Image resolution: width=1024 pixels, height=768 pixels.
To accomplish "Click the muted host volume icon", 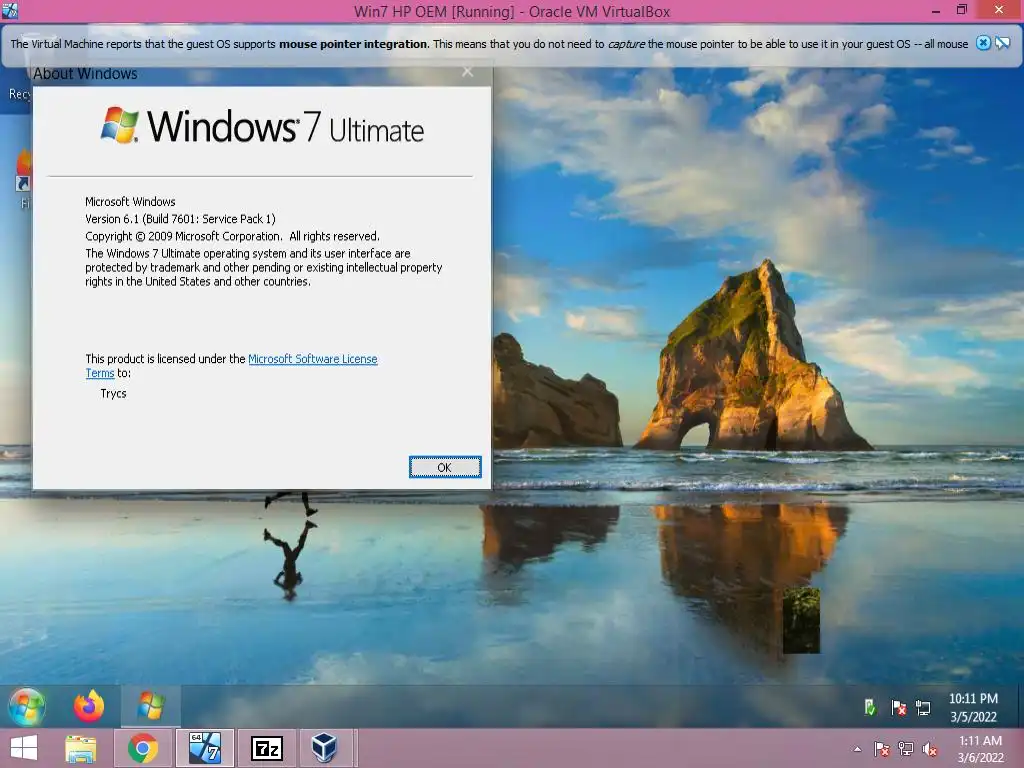I will 930,749.
